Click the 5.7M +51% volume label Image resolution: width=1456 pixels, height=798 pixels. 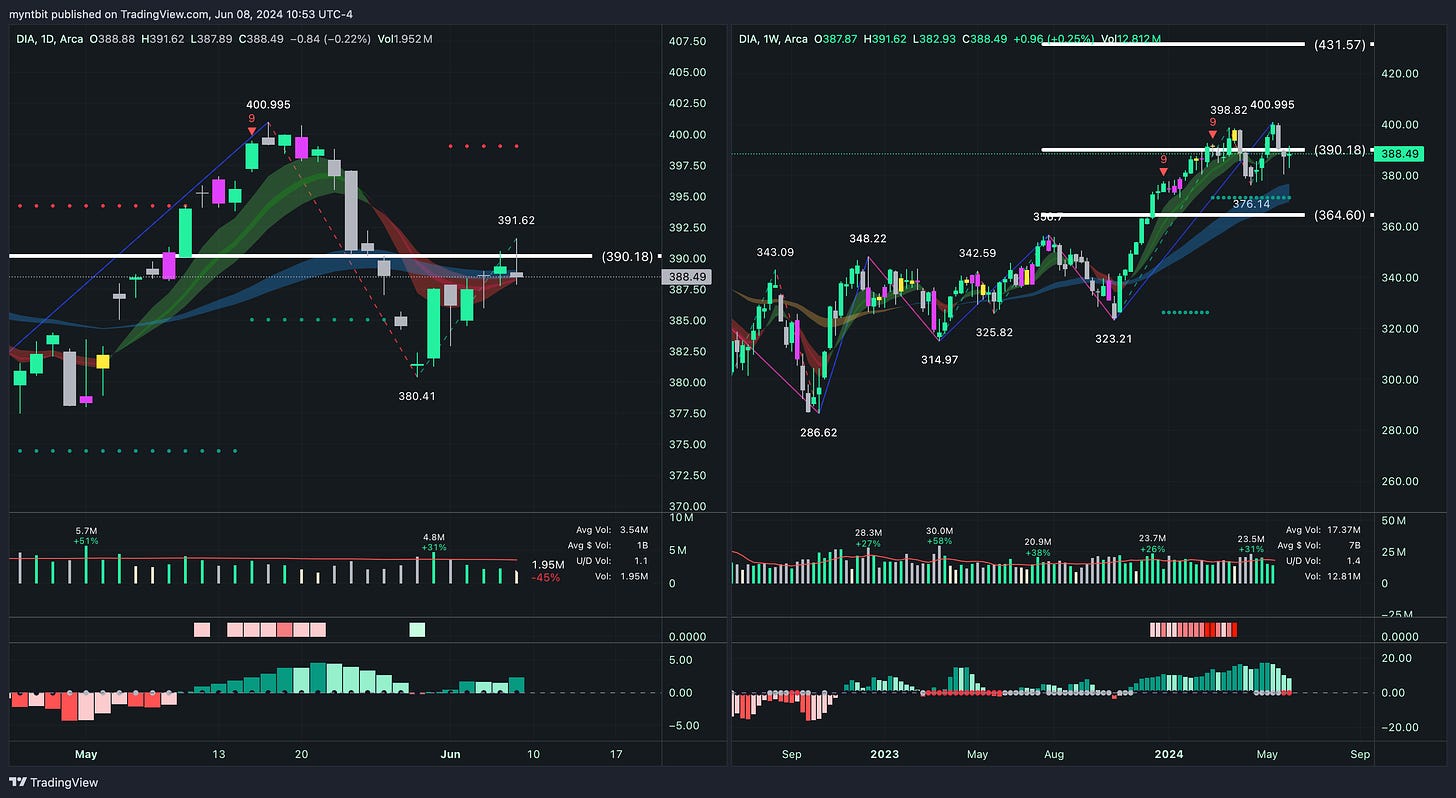click(87, 535)
